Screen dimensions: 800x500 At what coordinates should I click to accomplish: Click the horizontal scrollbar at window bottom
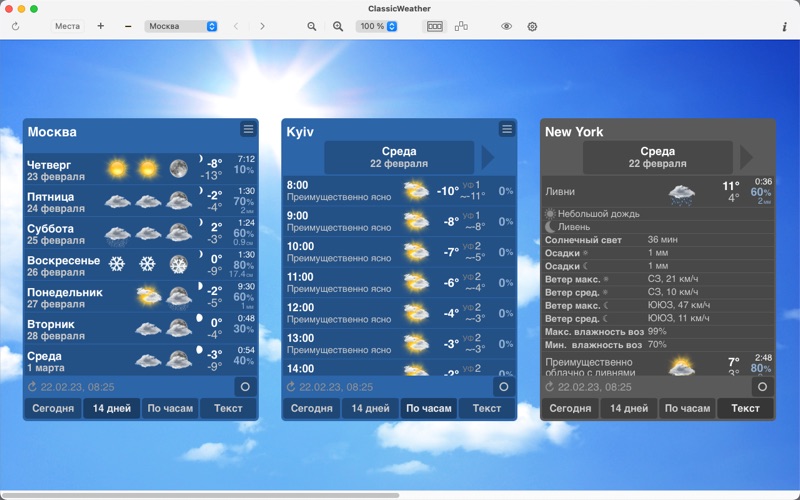click(x=200, y=495)
